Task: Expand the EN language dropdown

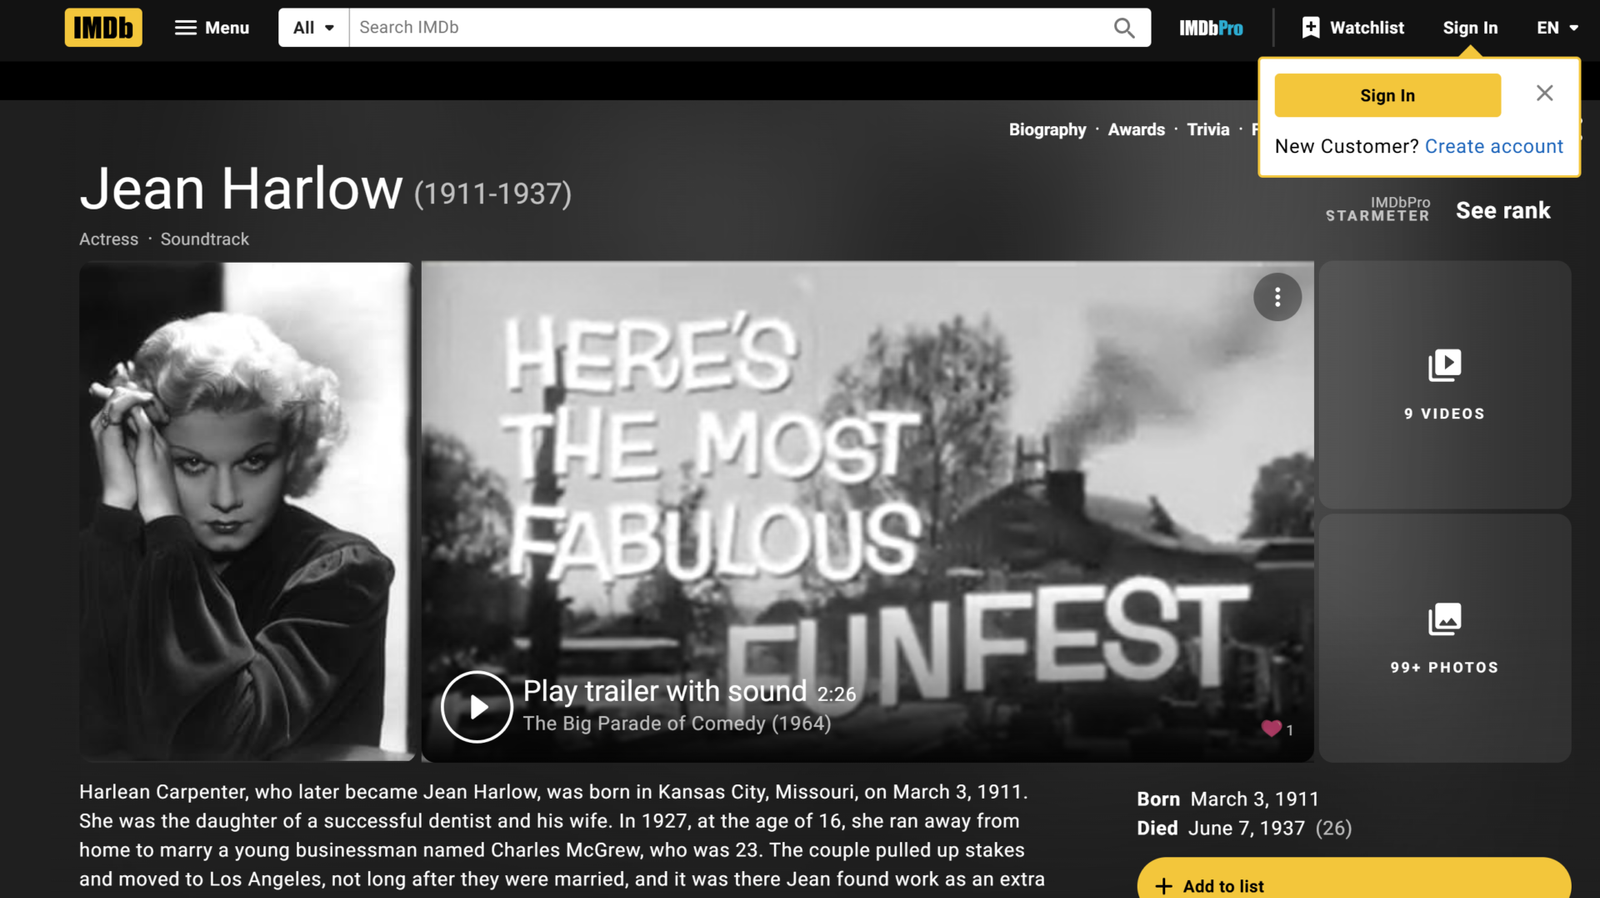Action: [1557, 28]
